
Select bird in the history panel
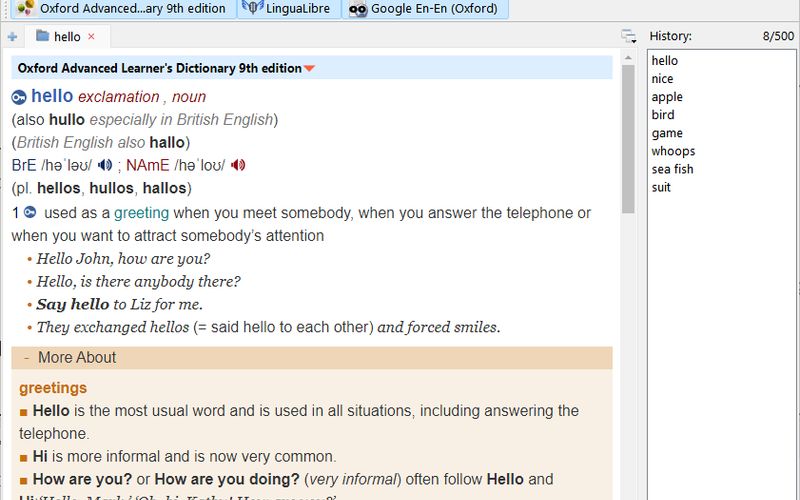pyautogui.click(x=663, y=115)
